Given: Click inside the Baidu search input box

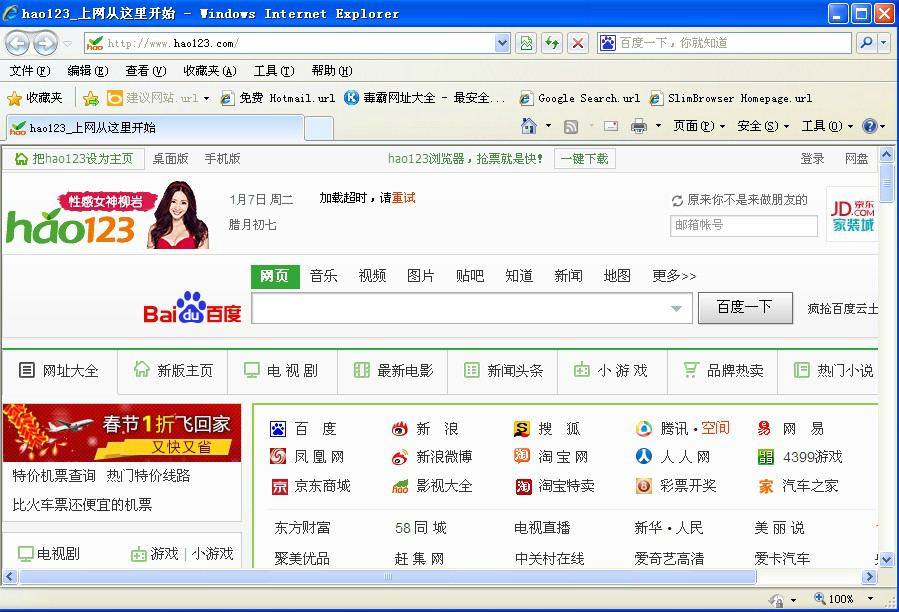Looking at the screenshot, I should 460,308.
